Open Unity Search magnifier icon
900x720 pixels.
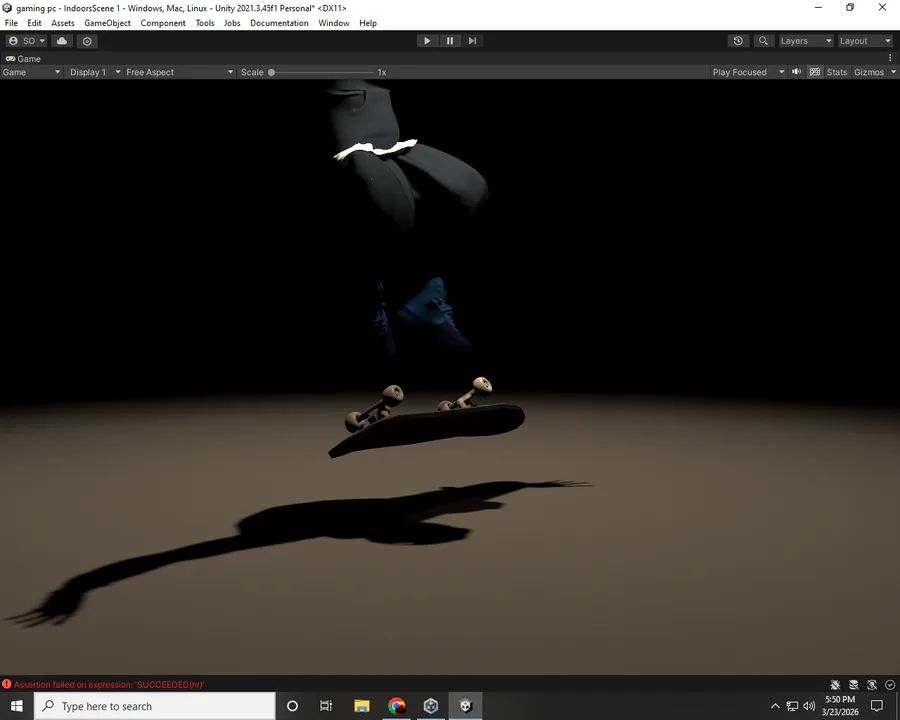click(x=763, y=41)
